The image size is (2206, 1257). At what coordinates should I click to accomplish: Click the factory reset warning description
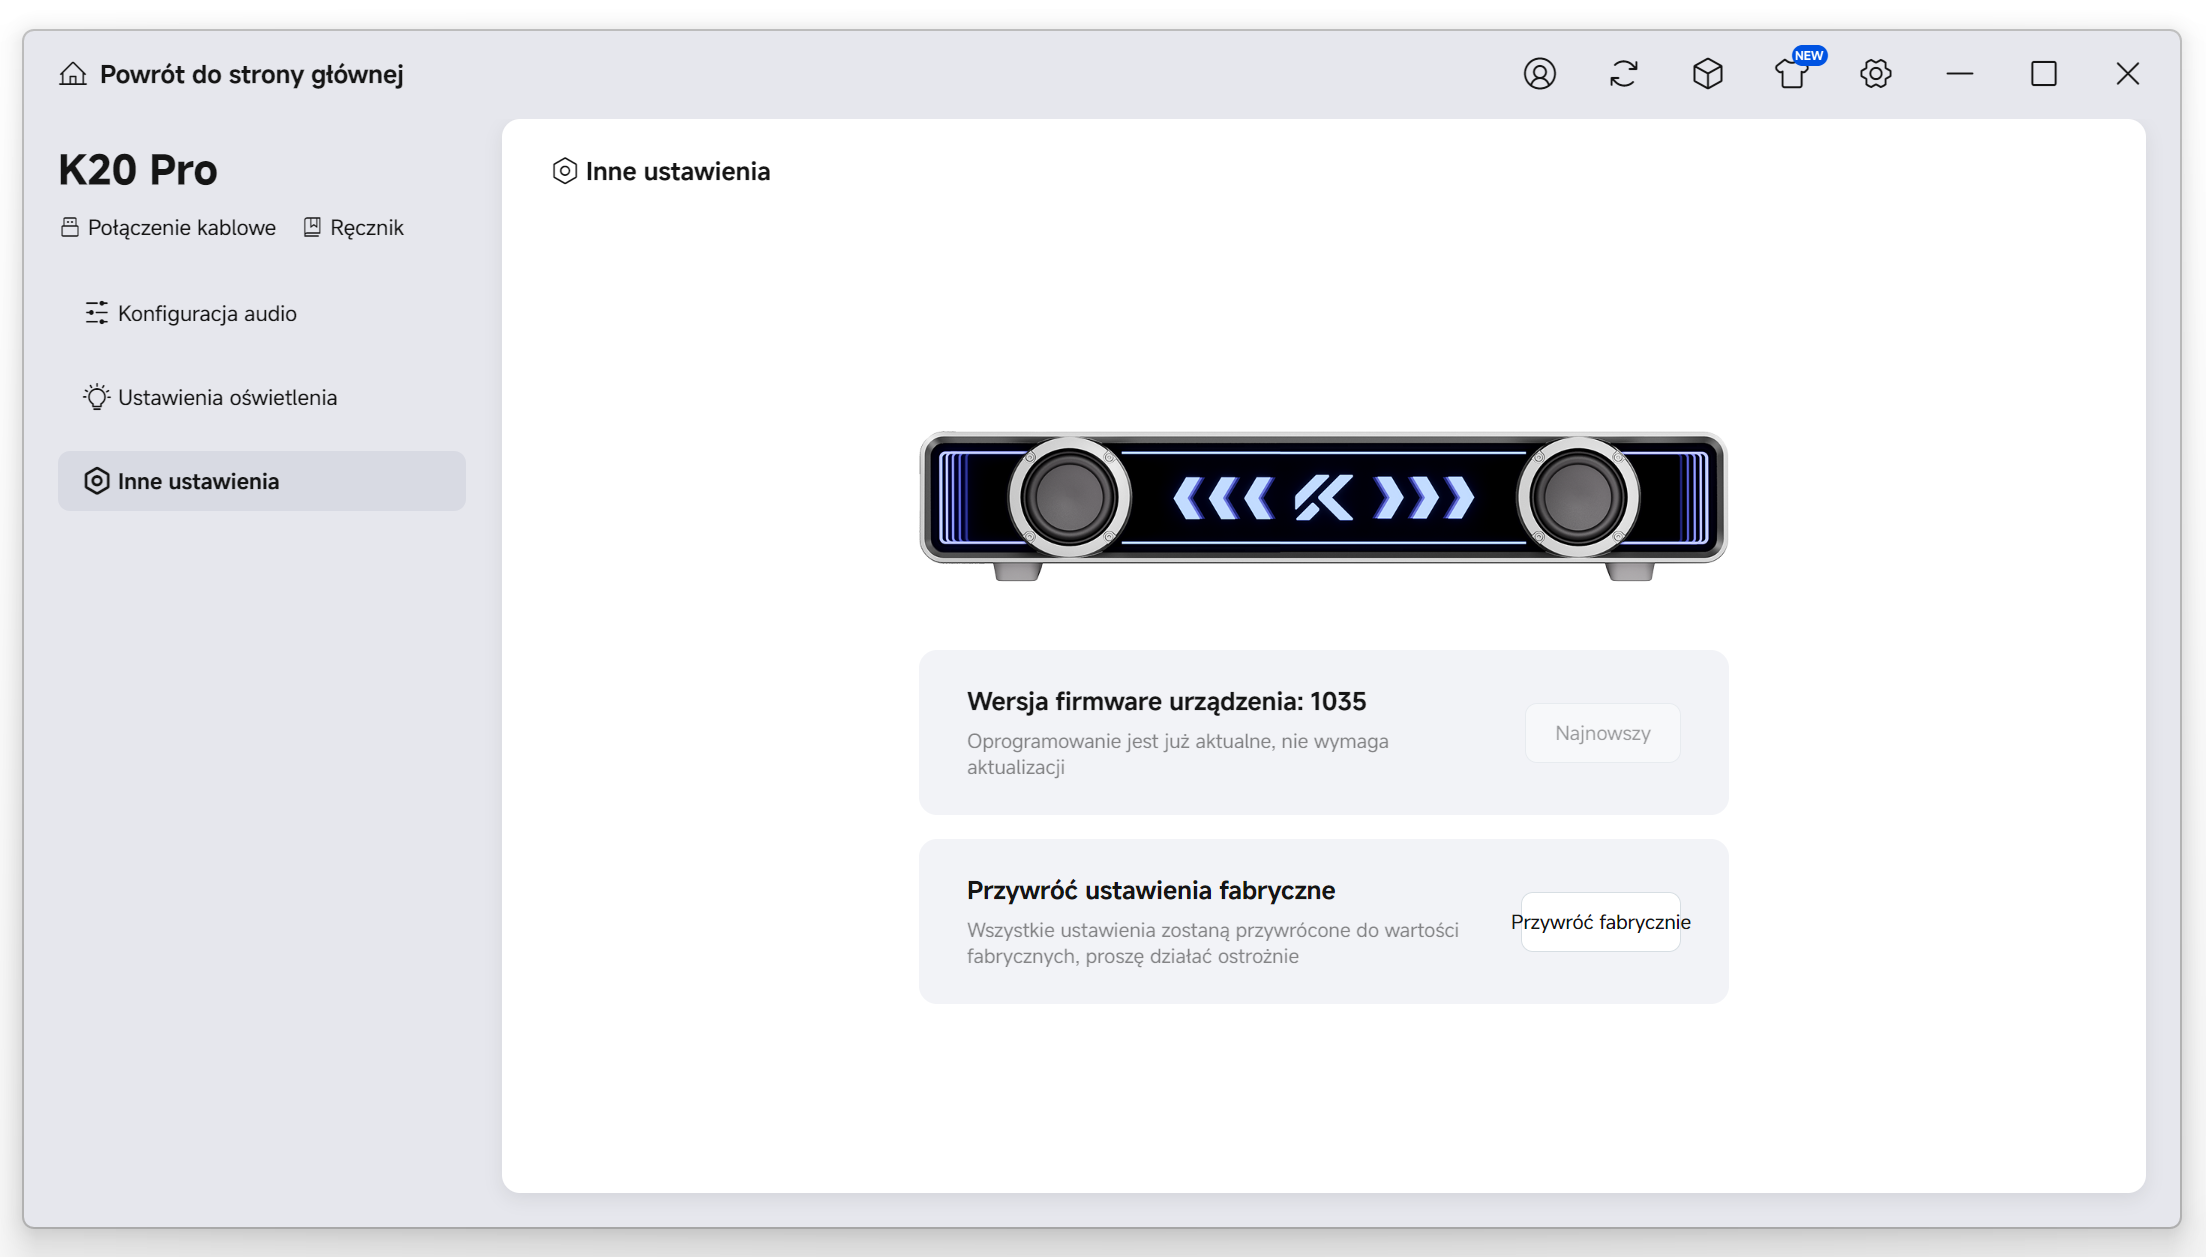[1213, 943]
